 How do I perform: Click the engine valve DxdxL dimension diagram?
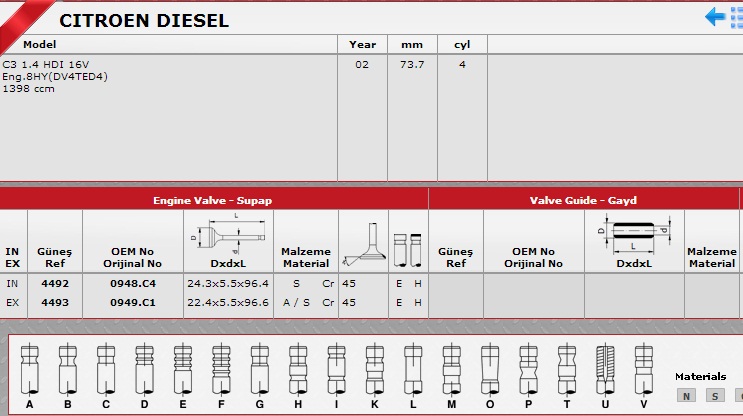coord(227,236)
